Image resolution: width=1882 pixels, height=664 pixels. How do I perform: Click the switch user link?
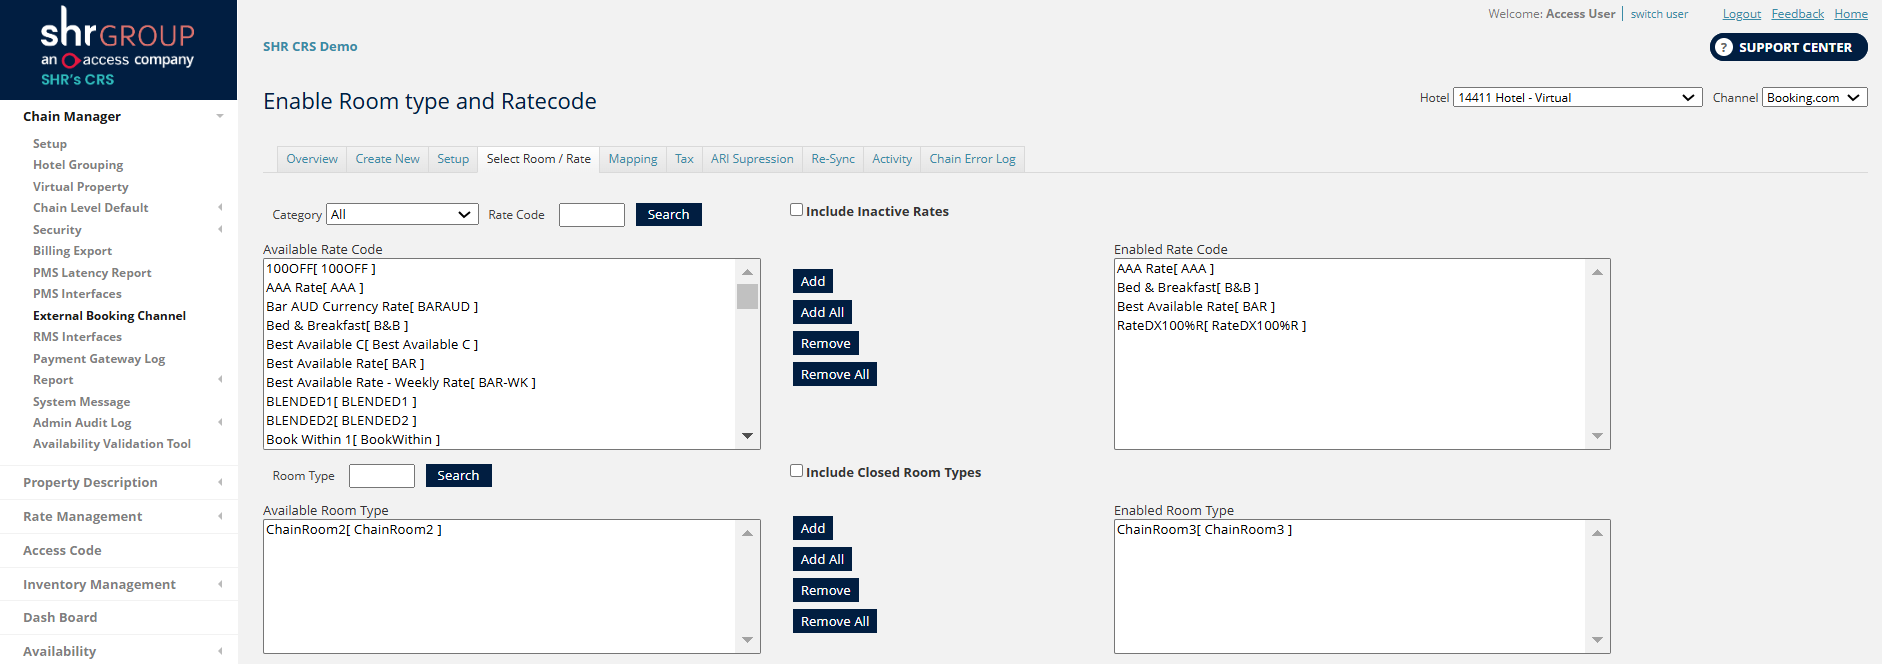[x=1659, y=14]
